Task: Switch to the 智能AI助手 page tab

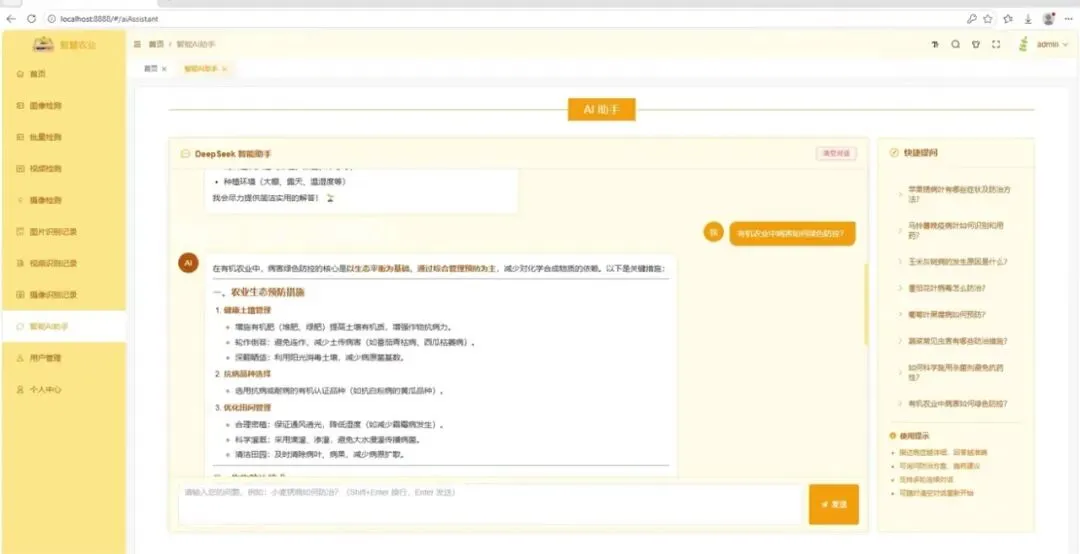Action: pos(200,69)
